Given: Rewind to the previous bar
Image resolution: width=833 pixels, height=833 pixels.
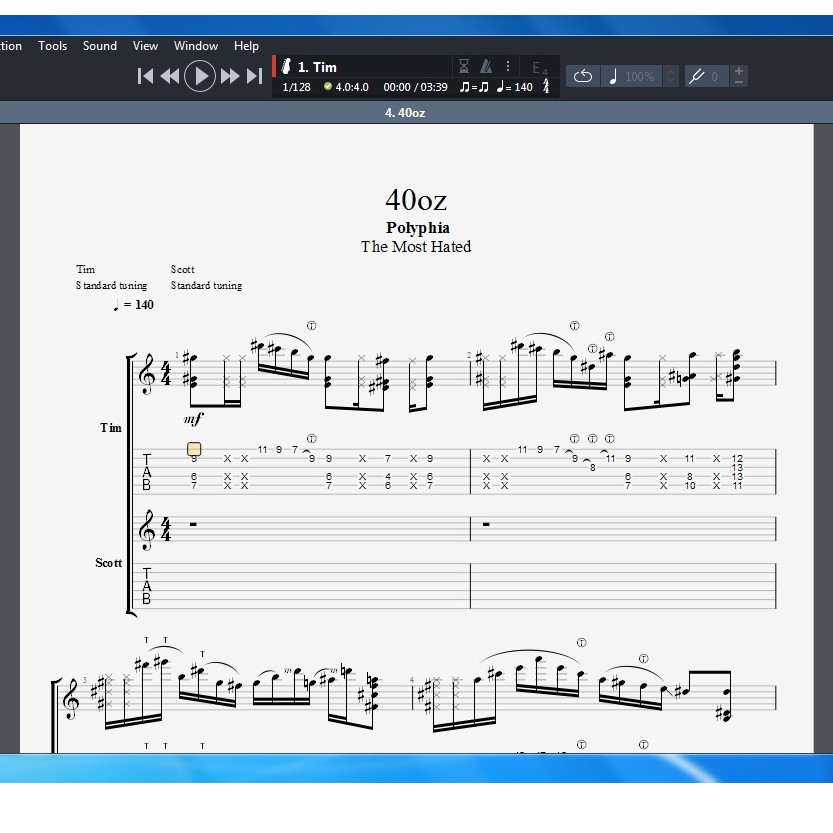Looking at the screenshot, I should coord(170,76).
